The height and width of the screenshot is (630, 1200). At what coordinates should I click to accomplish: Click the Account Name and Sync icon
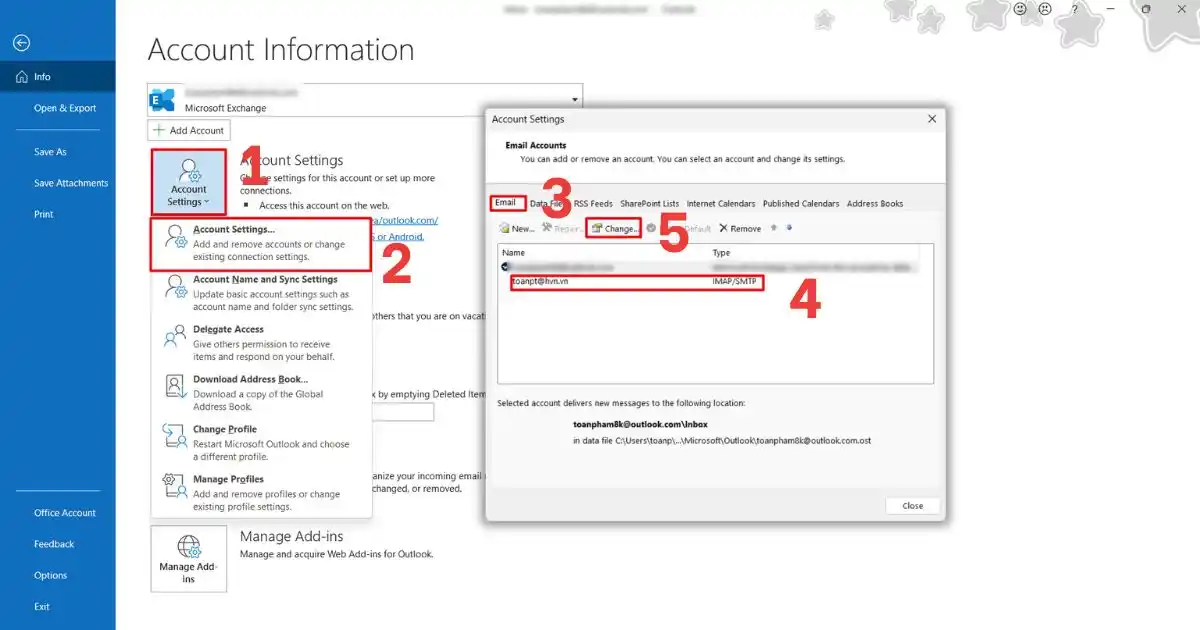click(175, 287)
